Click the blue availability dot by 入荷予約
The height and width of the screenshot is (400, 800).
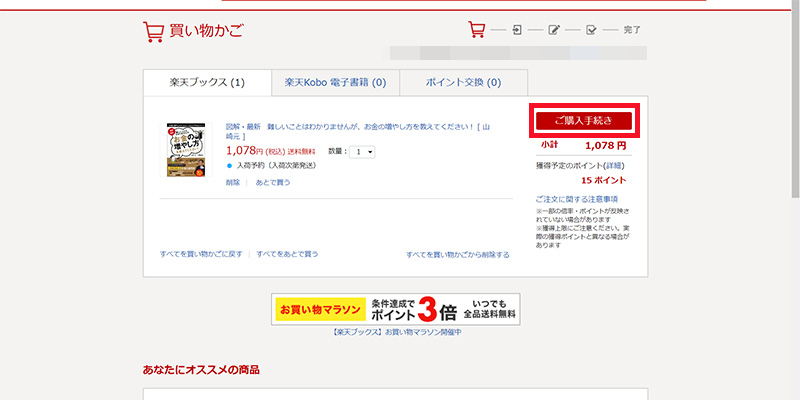229,165
